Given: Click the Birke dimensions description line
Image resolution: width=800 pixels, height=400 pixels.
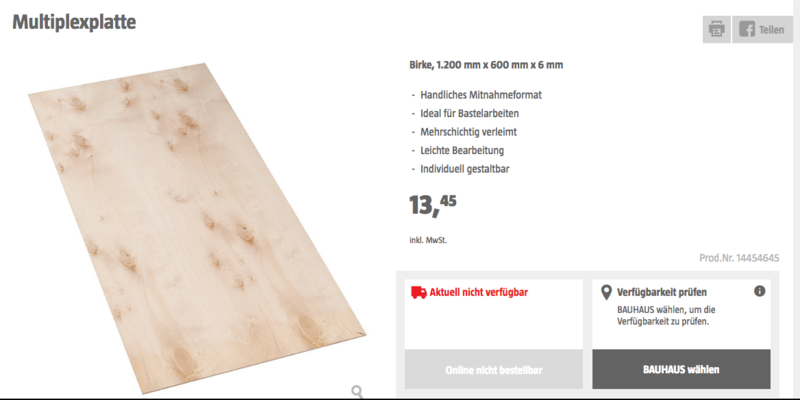Looking at the screenshot, I should click(x=486, y=65).
